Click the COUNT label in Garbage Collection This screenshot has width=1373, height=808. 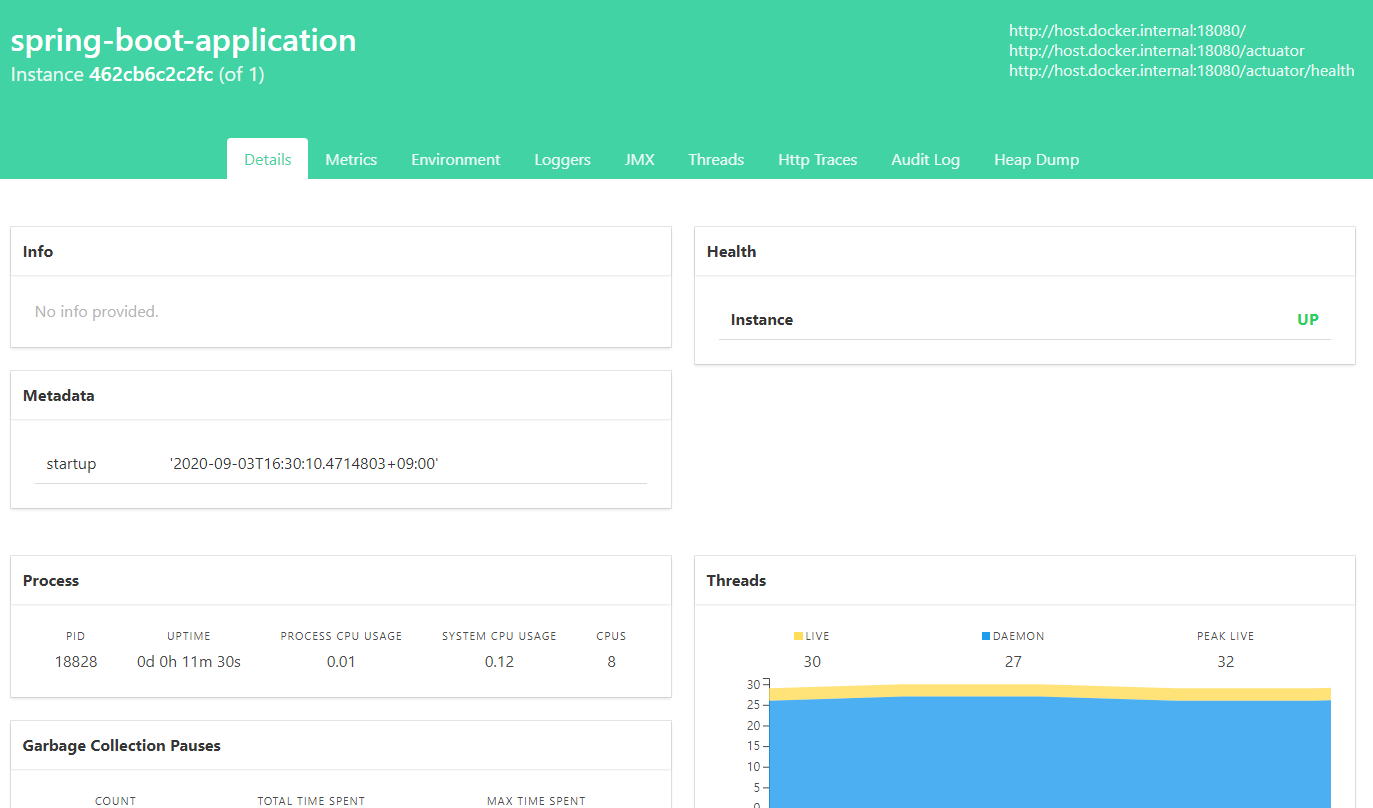tap(115, 801)
